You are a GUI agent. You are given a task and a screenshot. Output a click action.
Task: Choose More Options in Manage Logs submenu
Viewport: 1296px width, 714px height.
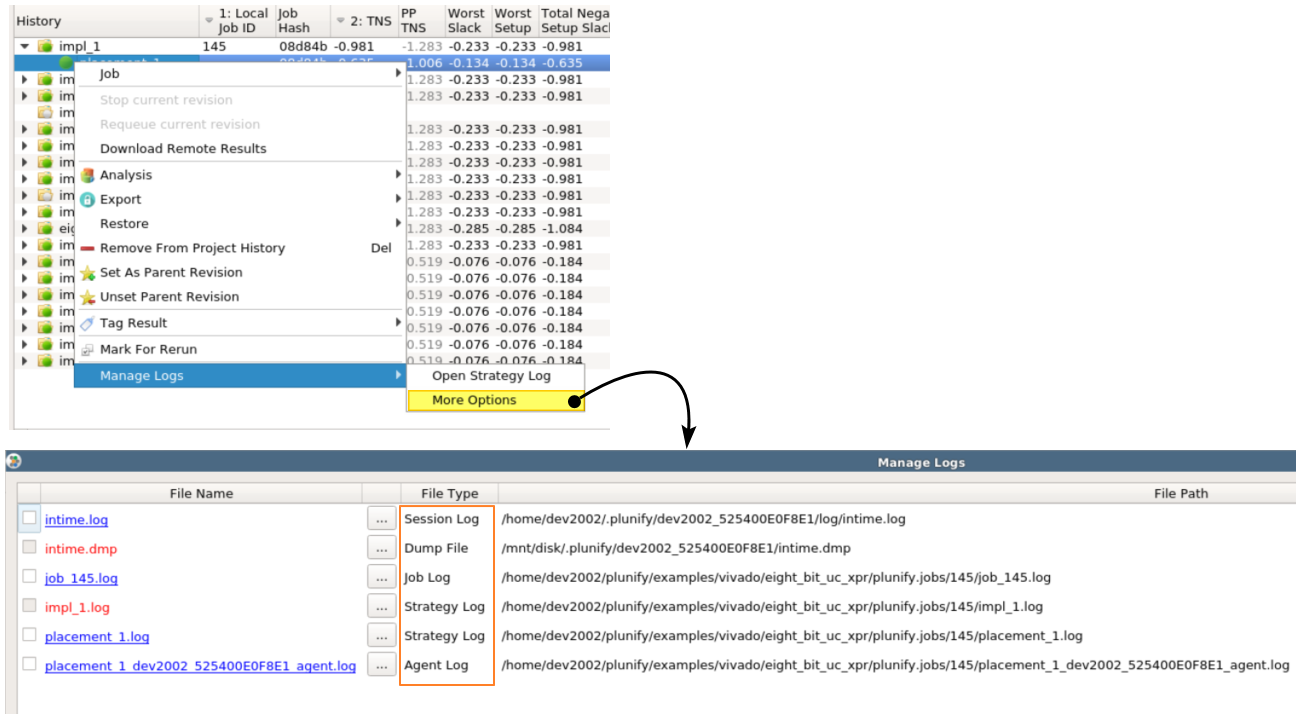(x=473, y=399)
